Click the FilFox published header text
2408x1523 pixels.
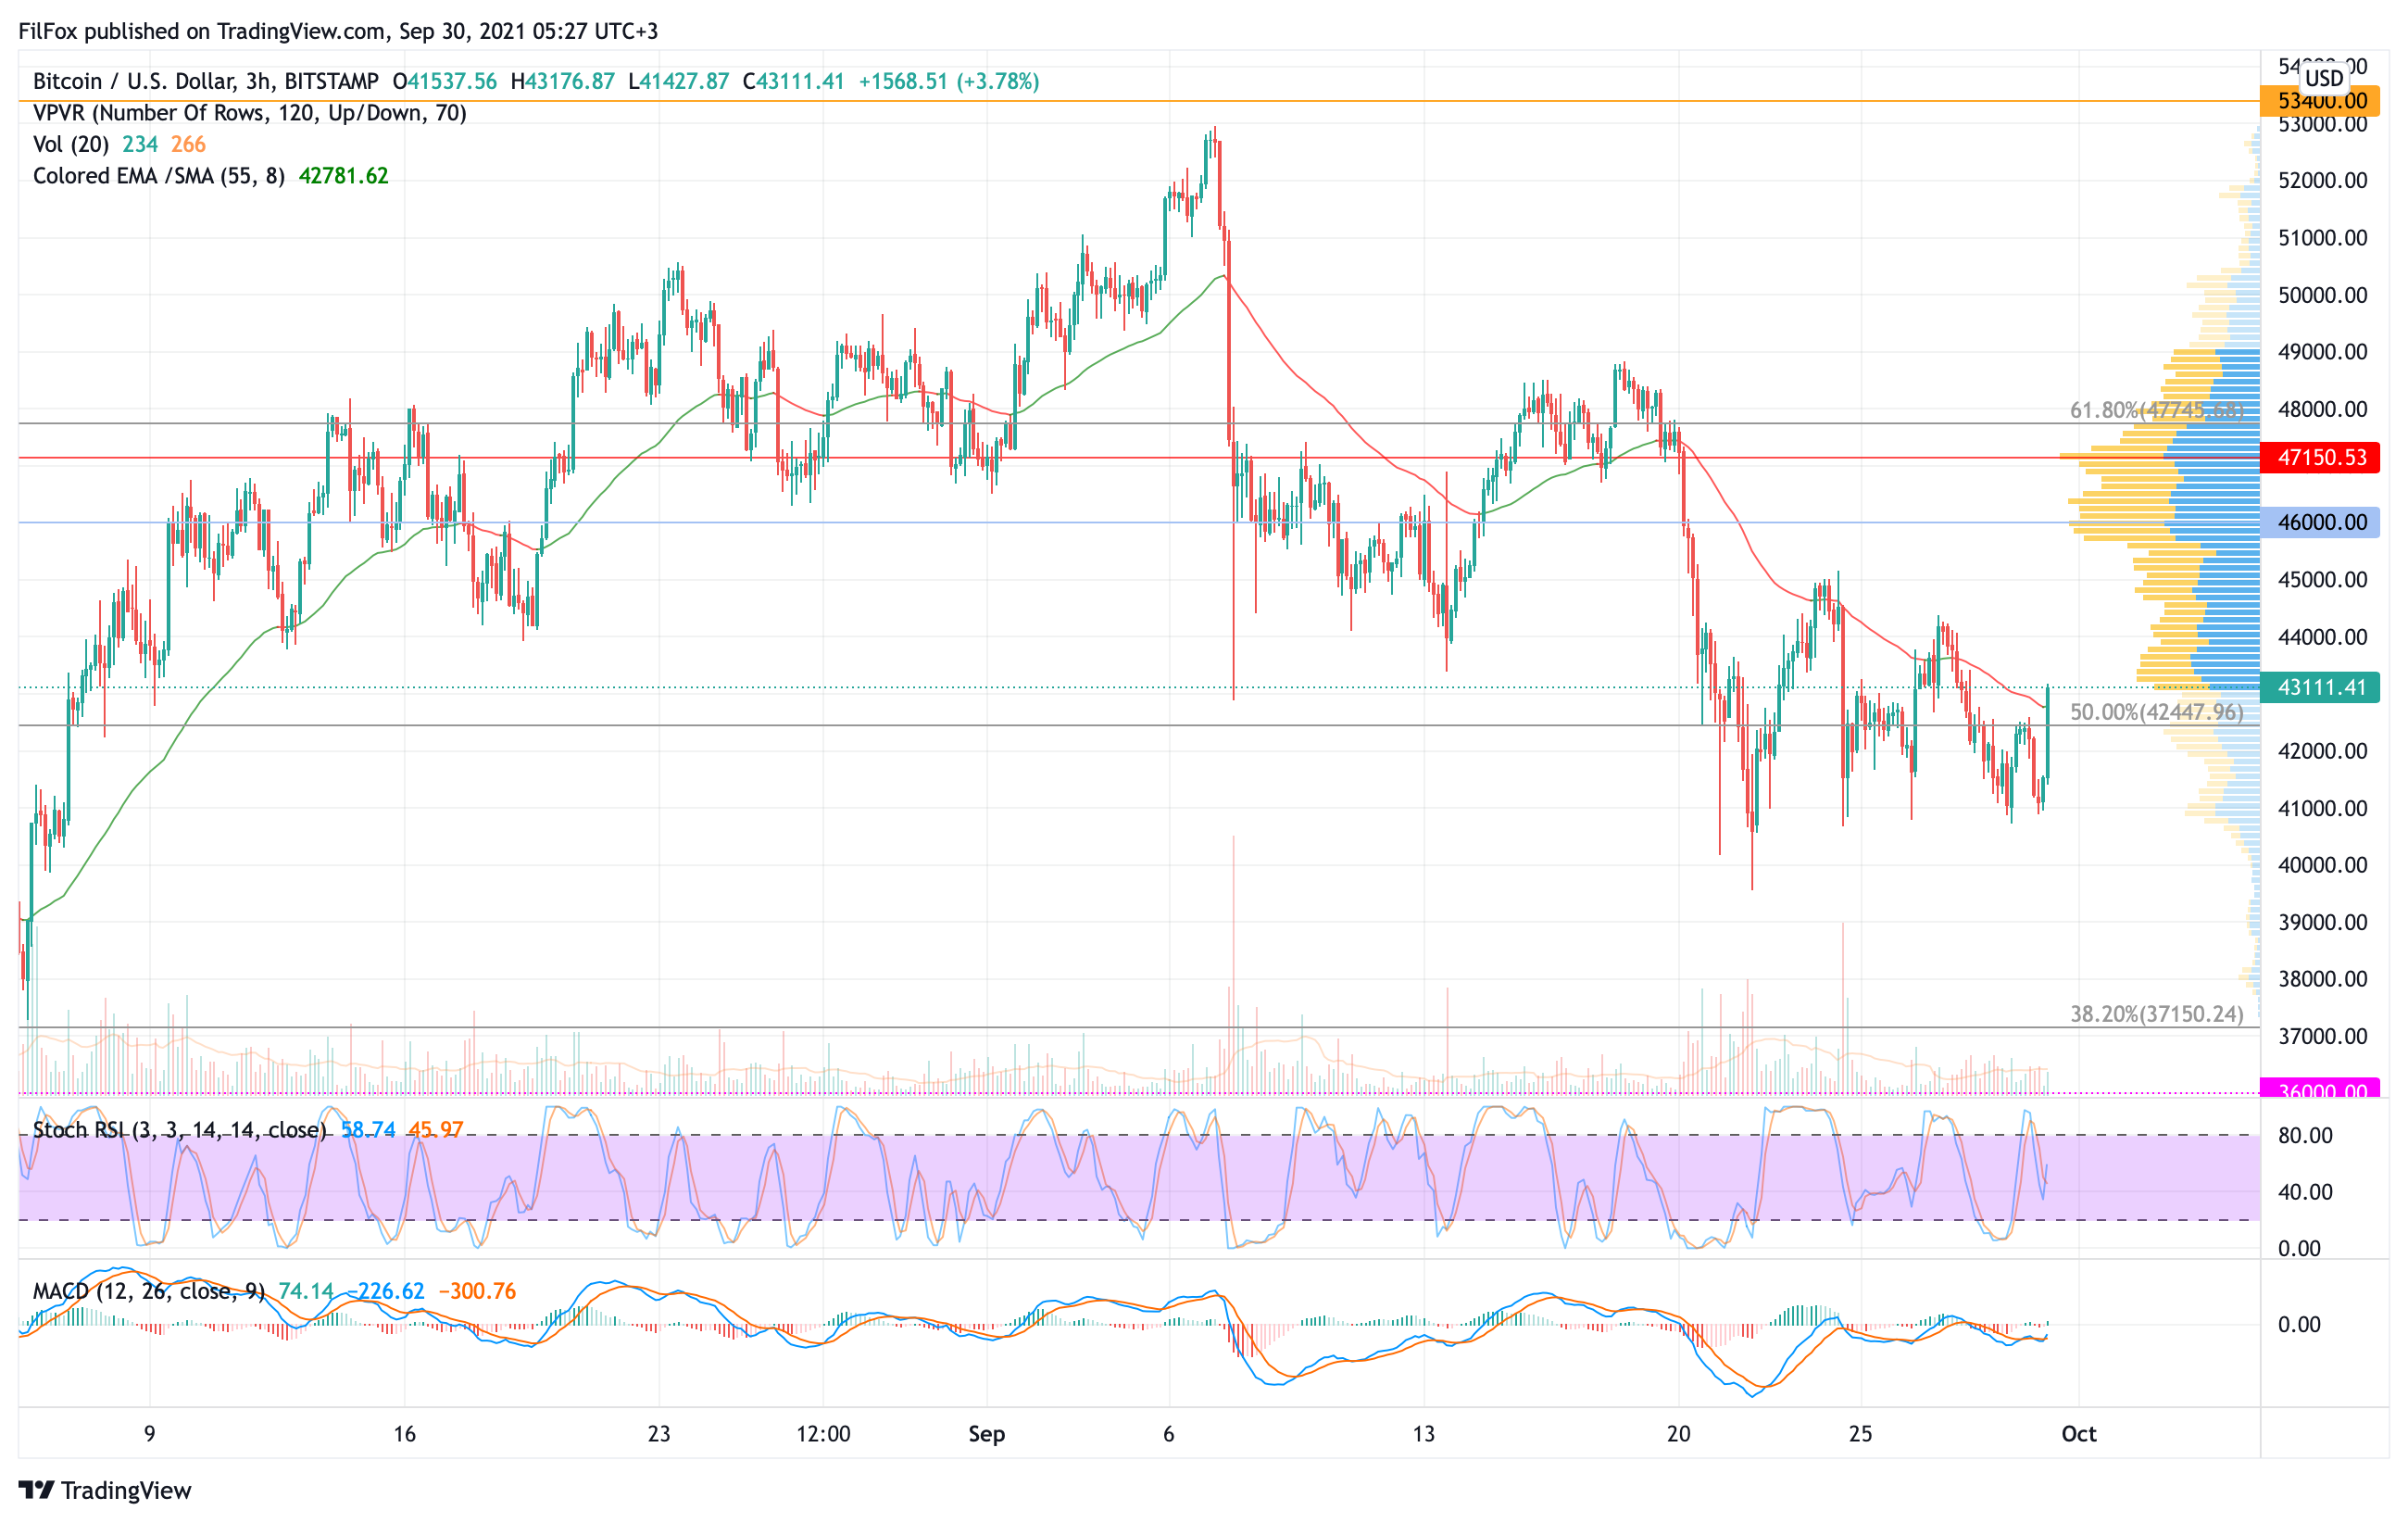pos(338,31)
